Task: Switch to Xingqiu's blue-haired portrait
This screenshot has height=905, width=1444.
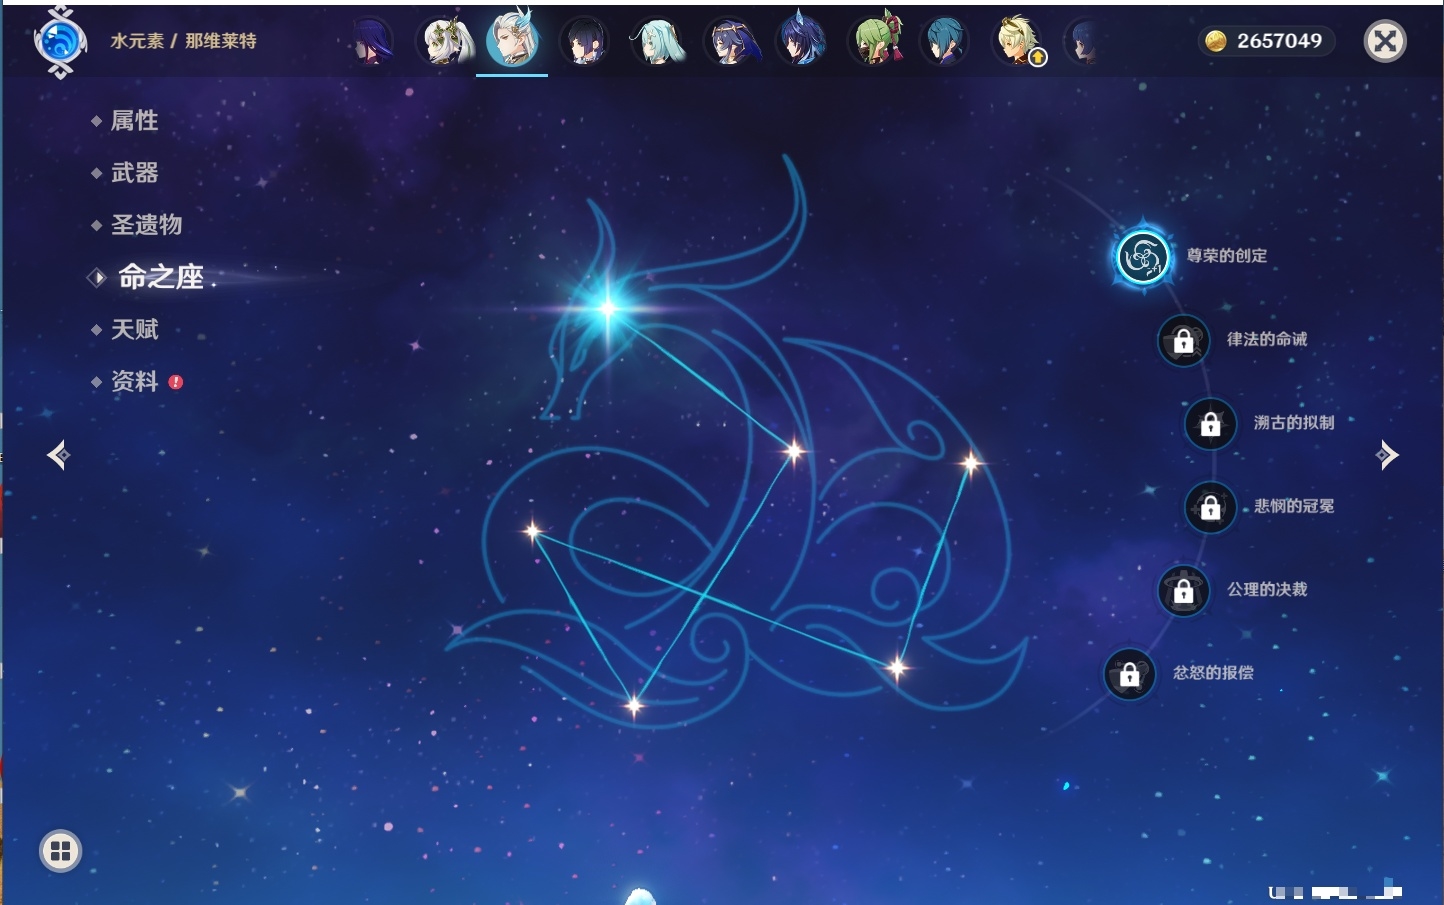Action: [x=945, y=42]
